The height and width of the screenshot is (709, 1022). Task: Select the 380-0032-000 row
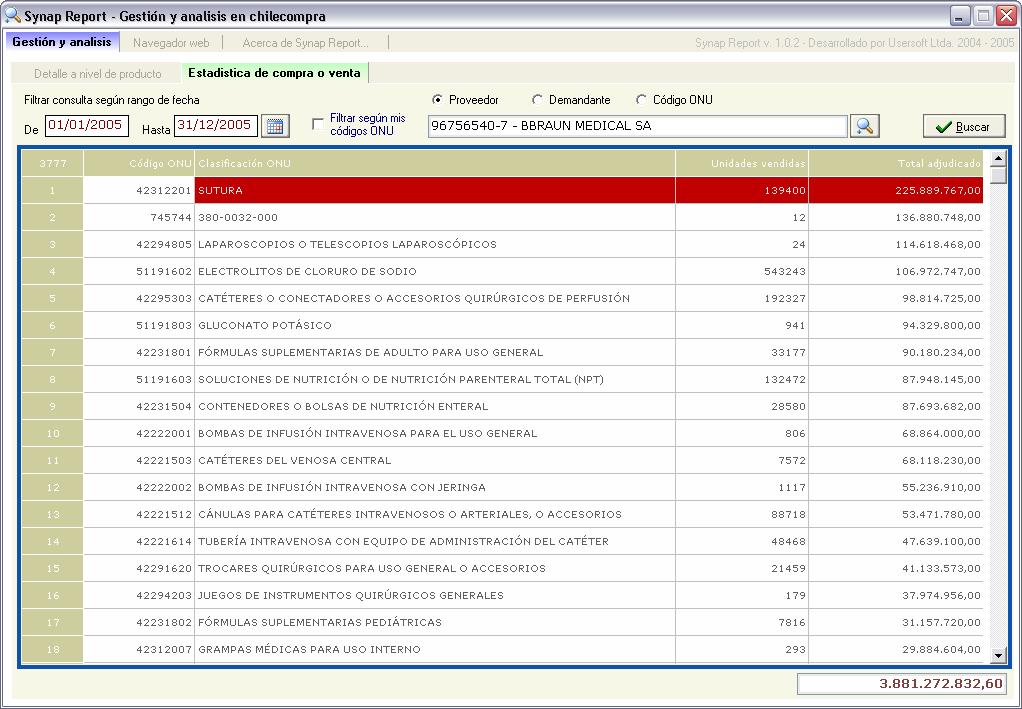coord(503,218)
